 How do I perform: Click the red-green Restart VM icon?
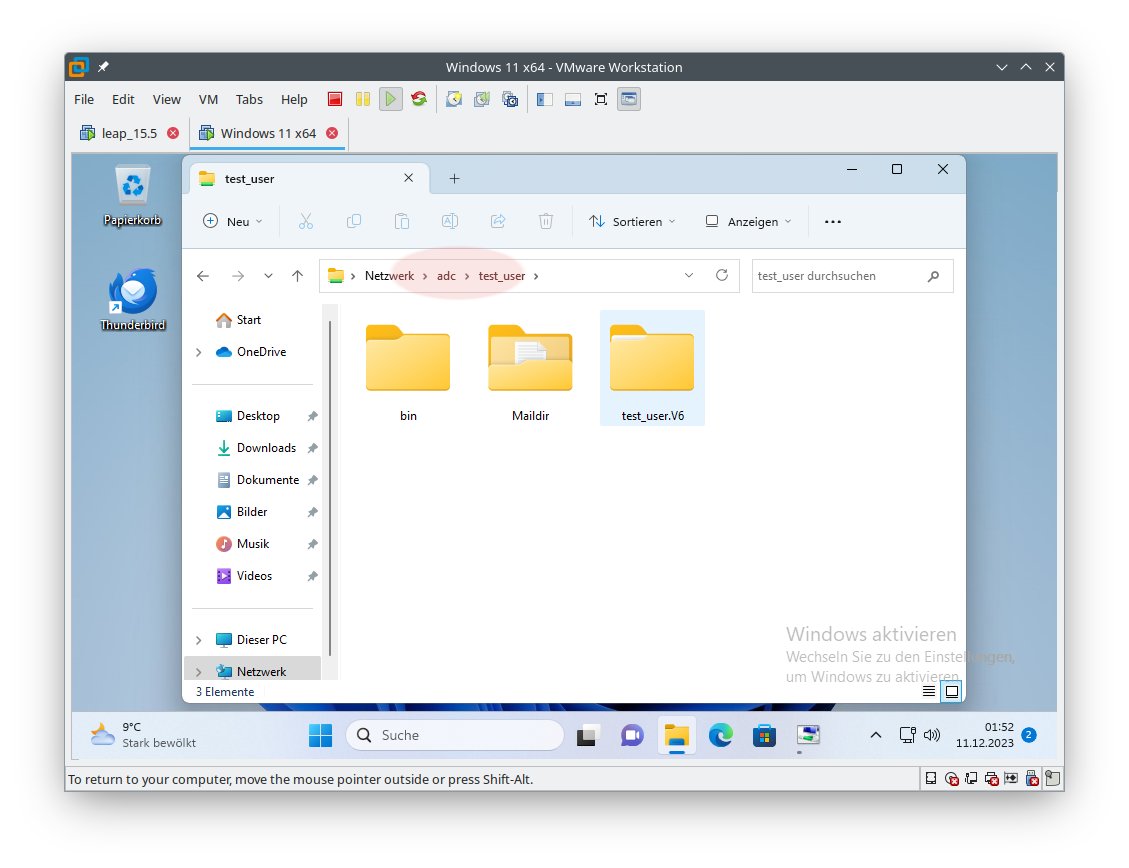point(419,99)
